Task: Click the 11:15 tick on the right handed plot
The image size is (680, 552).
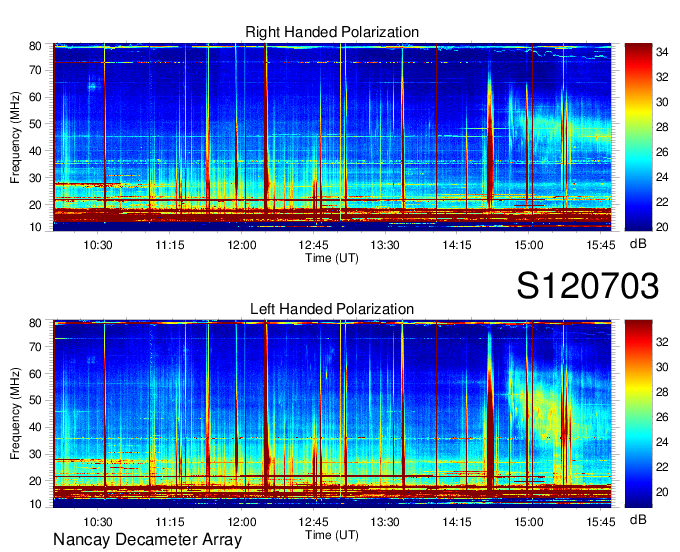Action: tap(170, 245)
